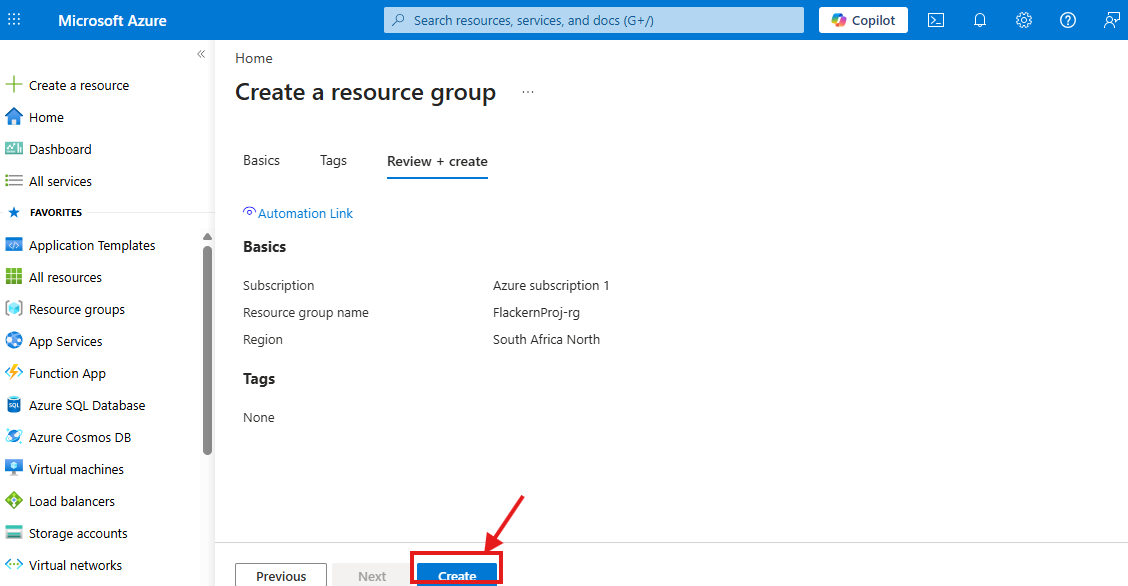Image resolution: width=1128 pixels, height=586 pixels.
Task: Click the Automation Link eye icon
Action: click(249, 211)
